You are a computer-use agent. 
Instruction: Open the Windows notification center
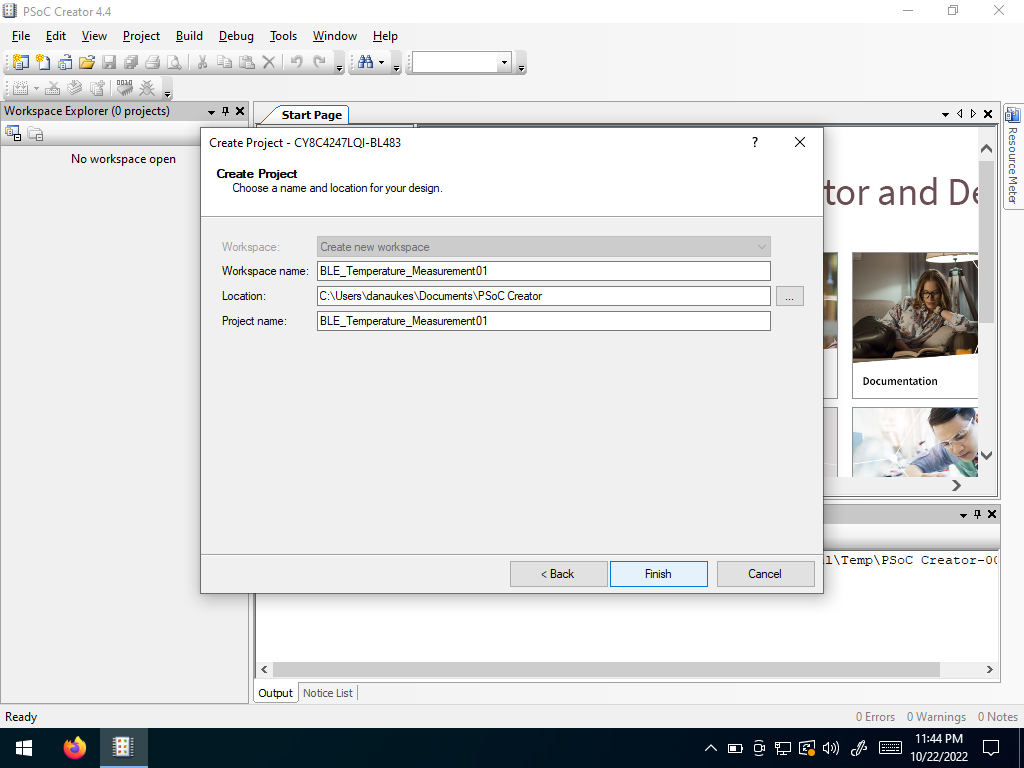click(x=991, y=748)
